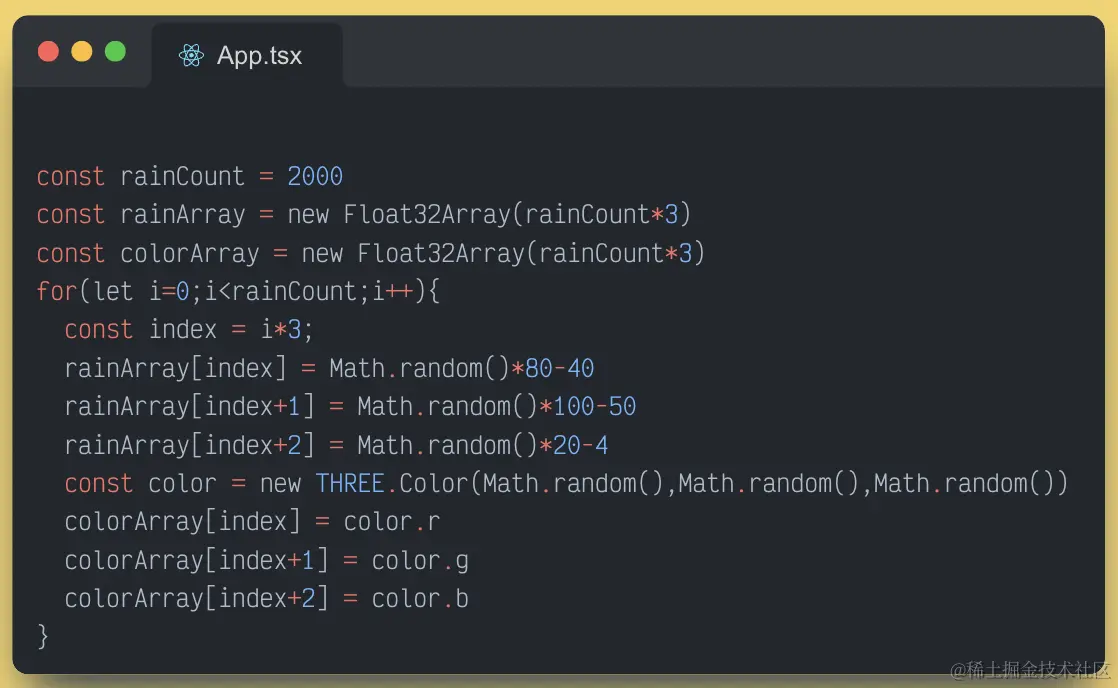Click the line "colorArray[index+2] = color.b"
The width and height of the screenshot is (1118, 688).
(x=267, y=599)
